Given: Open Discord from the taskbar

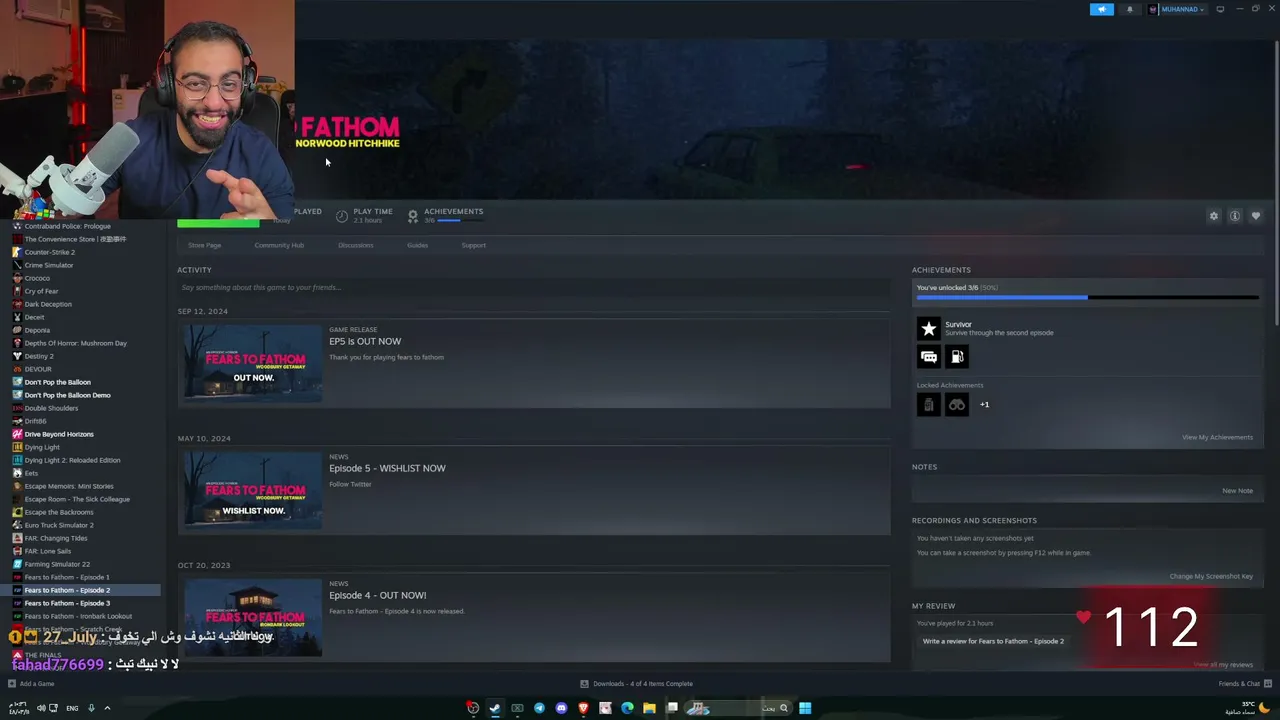Looking at the screenshot, I should pyautogui.click(x=561, y=708).
